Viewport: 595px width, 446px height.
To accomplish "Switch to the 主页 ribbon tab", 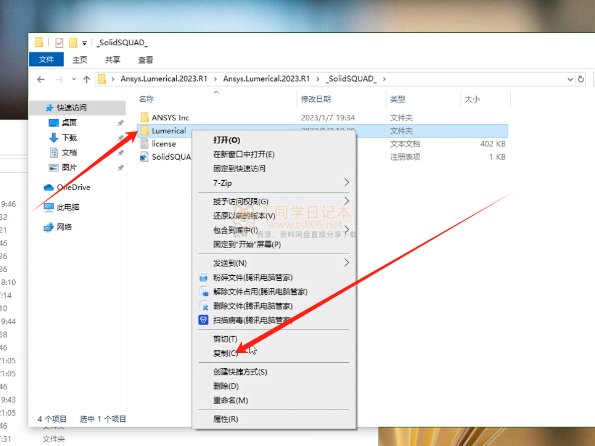I will 80,60.
